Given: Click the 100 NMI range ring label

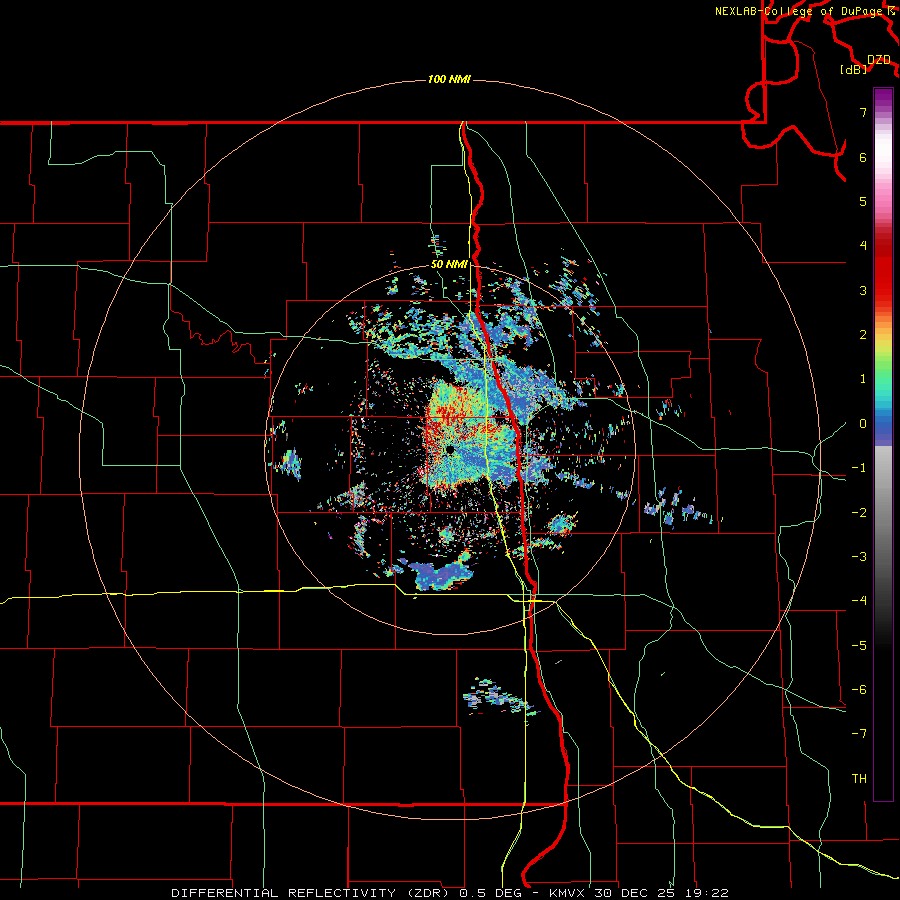Looking at the screenshot, I should tap(449, 79).
